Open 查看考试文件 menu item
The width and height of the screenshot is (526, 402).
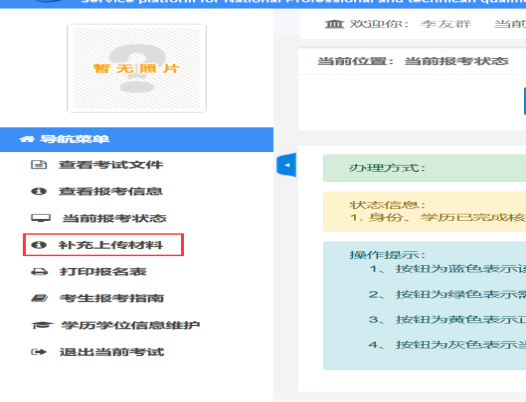click(x=111, y=165)
